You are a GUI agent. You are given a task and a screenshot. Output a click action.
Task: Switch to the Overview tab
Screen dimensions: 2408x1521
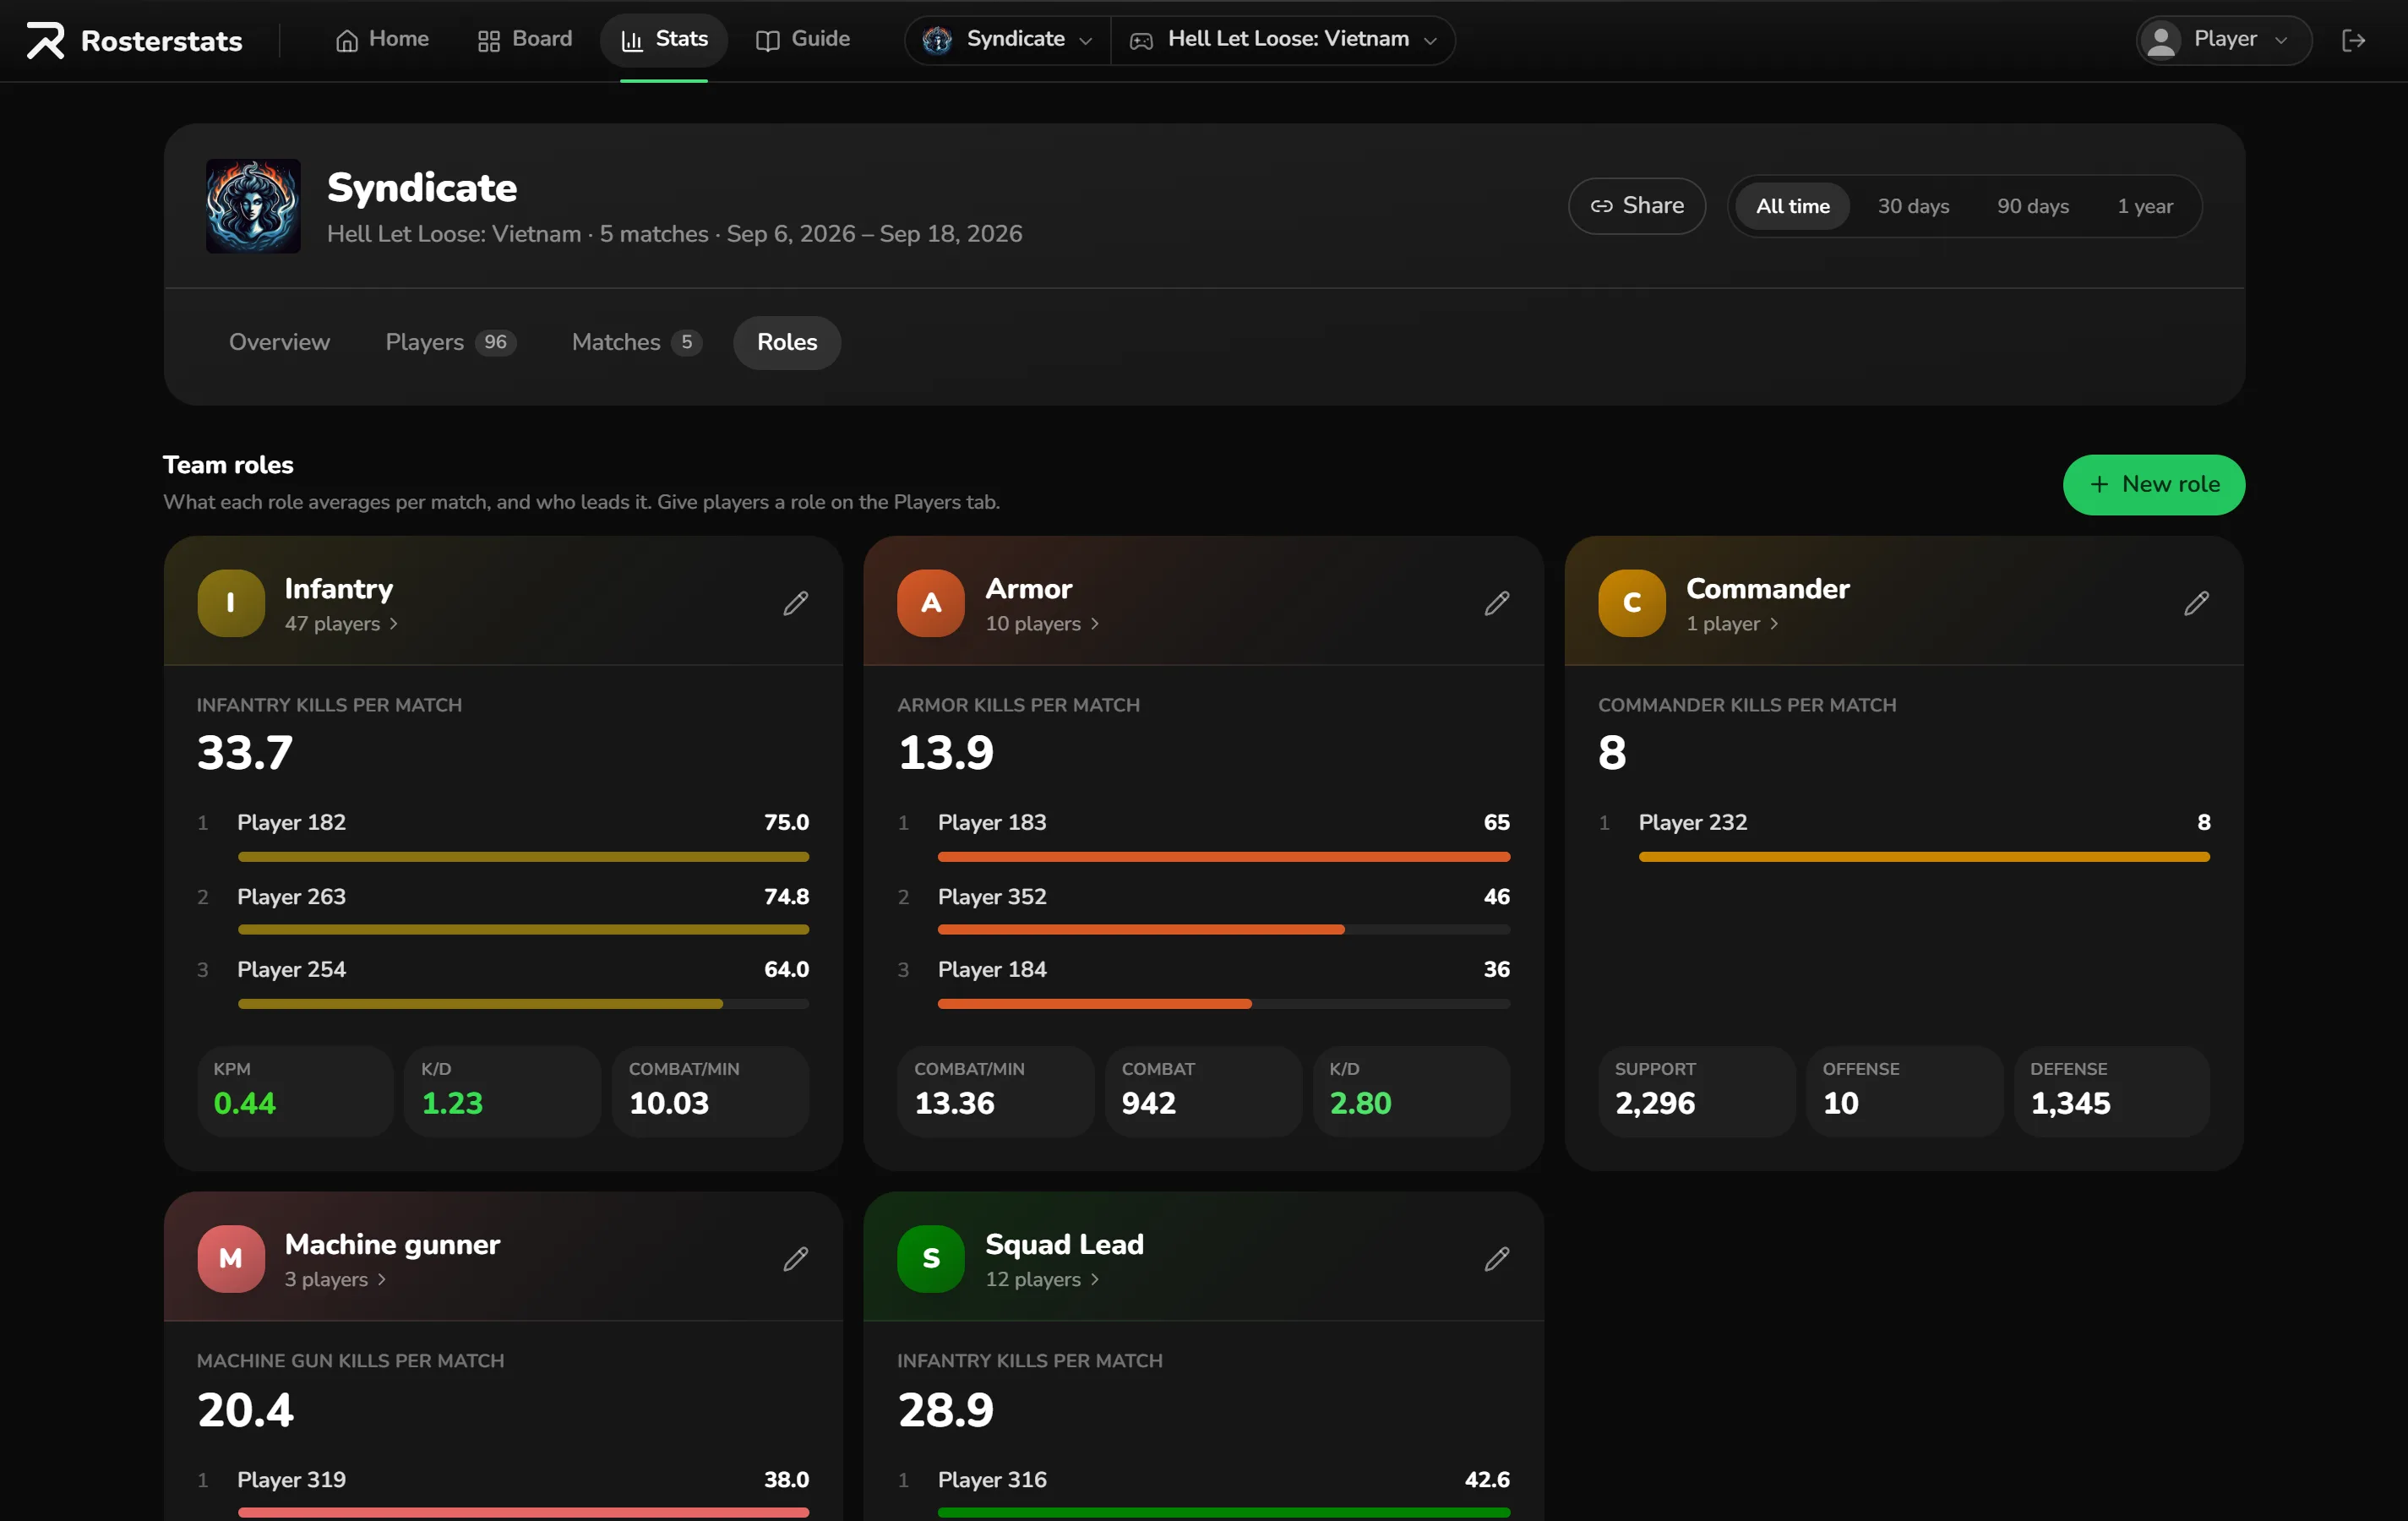(x=279, y=342)
